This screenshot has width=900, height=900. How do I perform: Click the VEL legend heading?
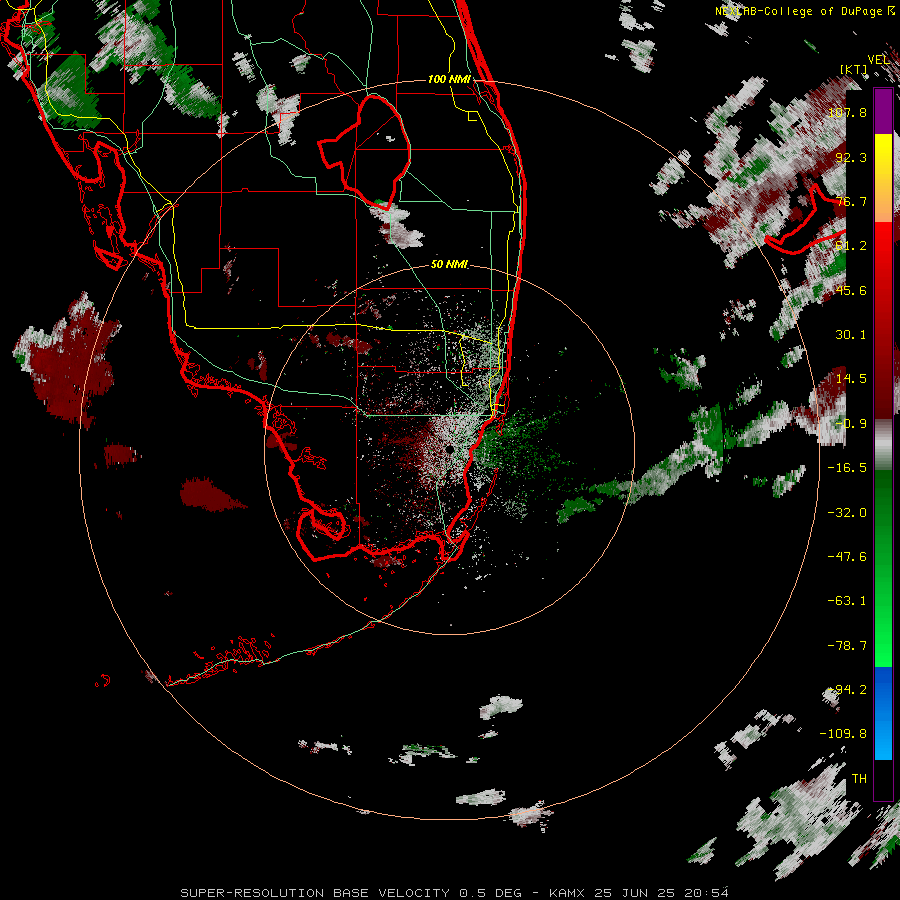(878, 60)
